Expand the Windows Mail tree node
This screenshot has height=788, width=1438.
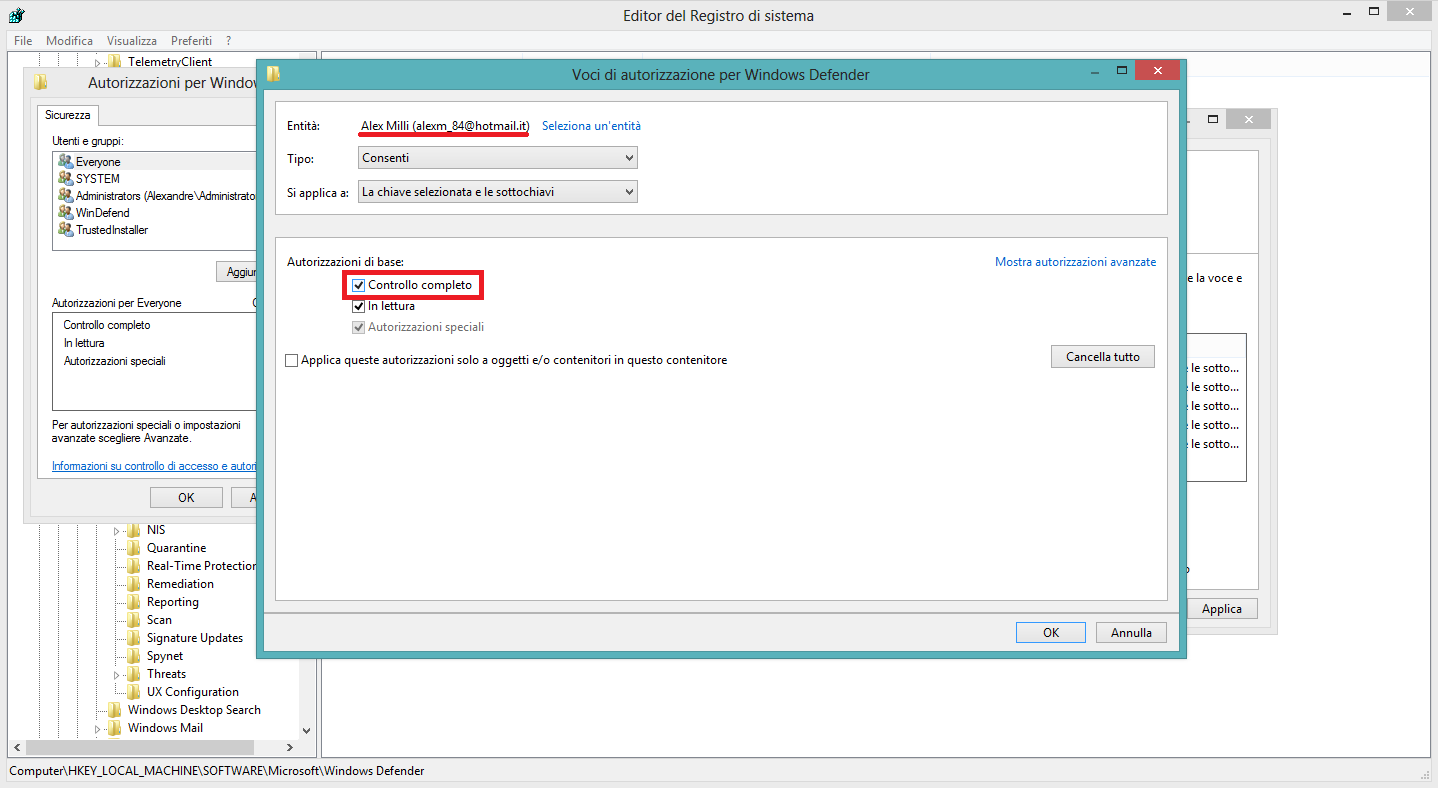point(98,729)
